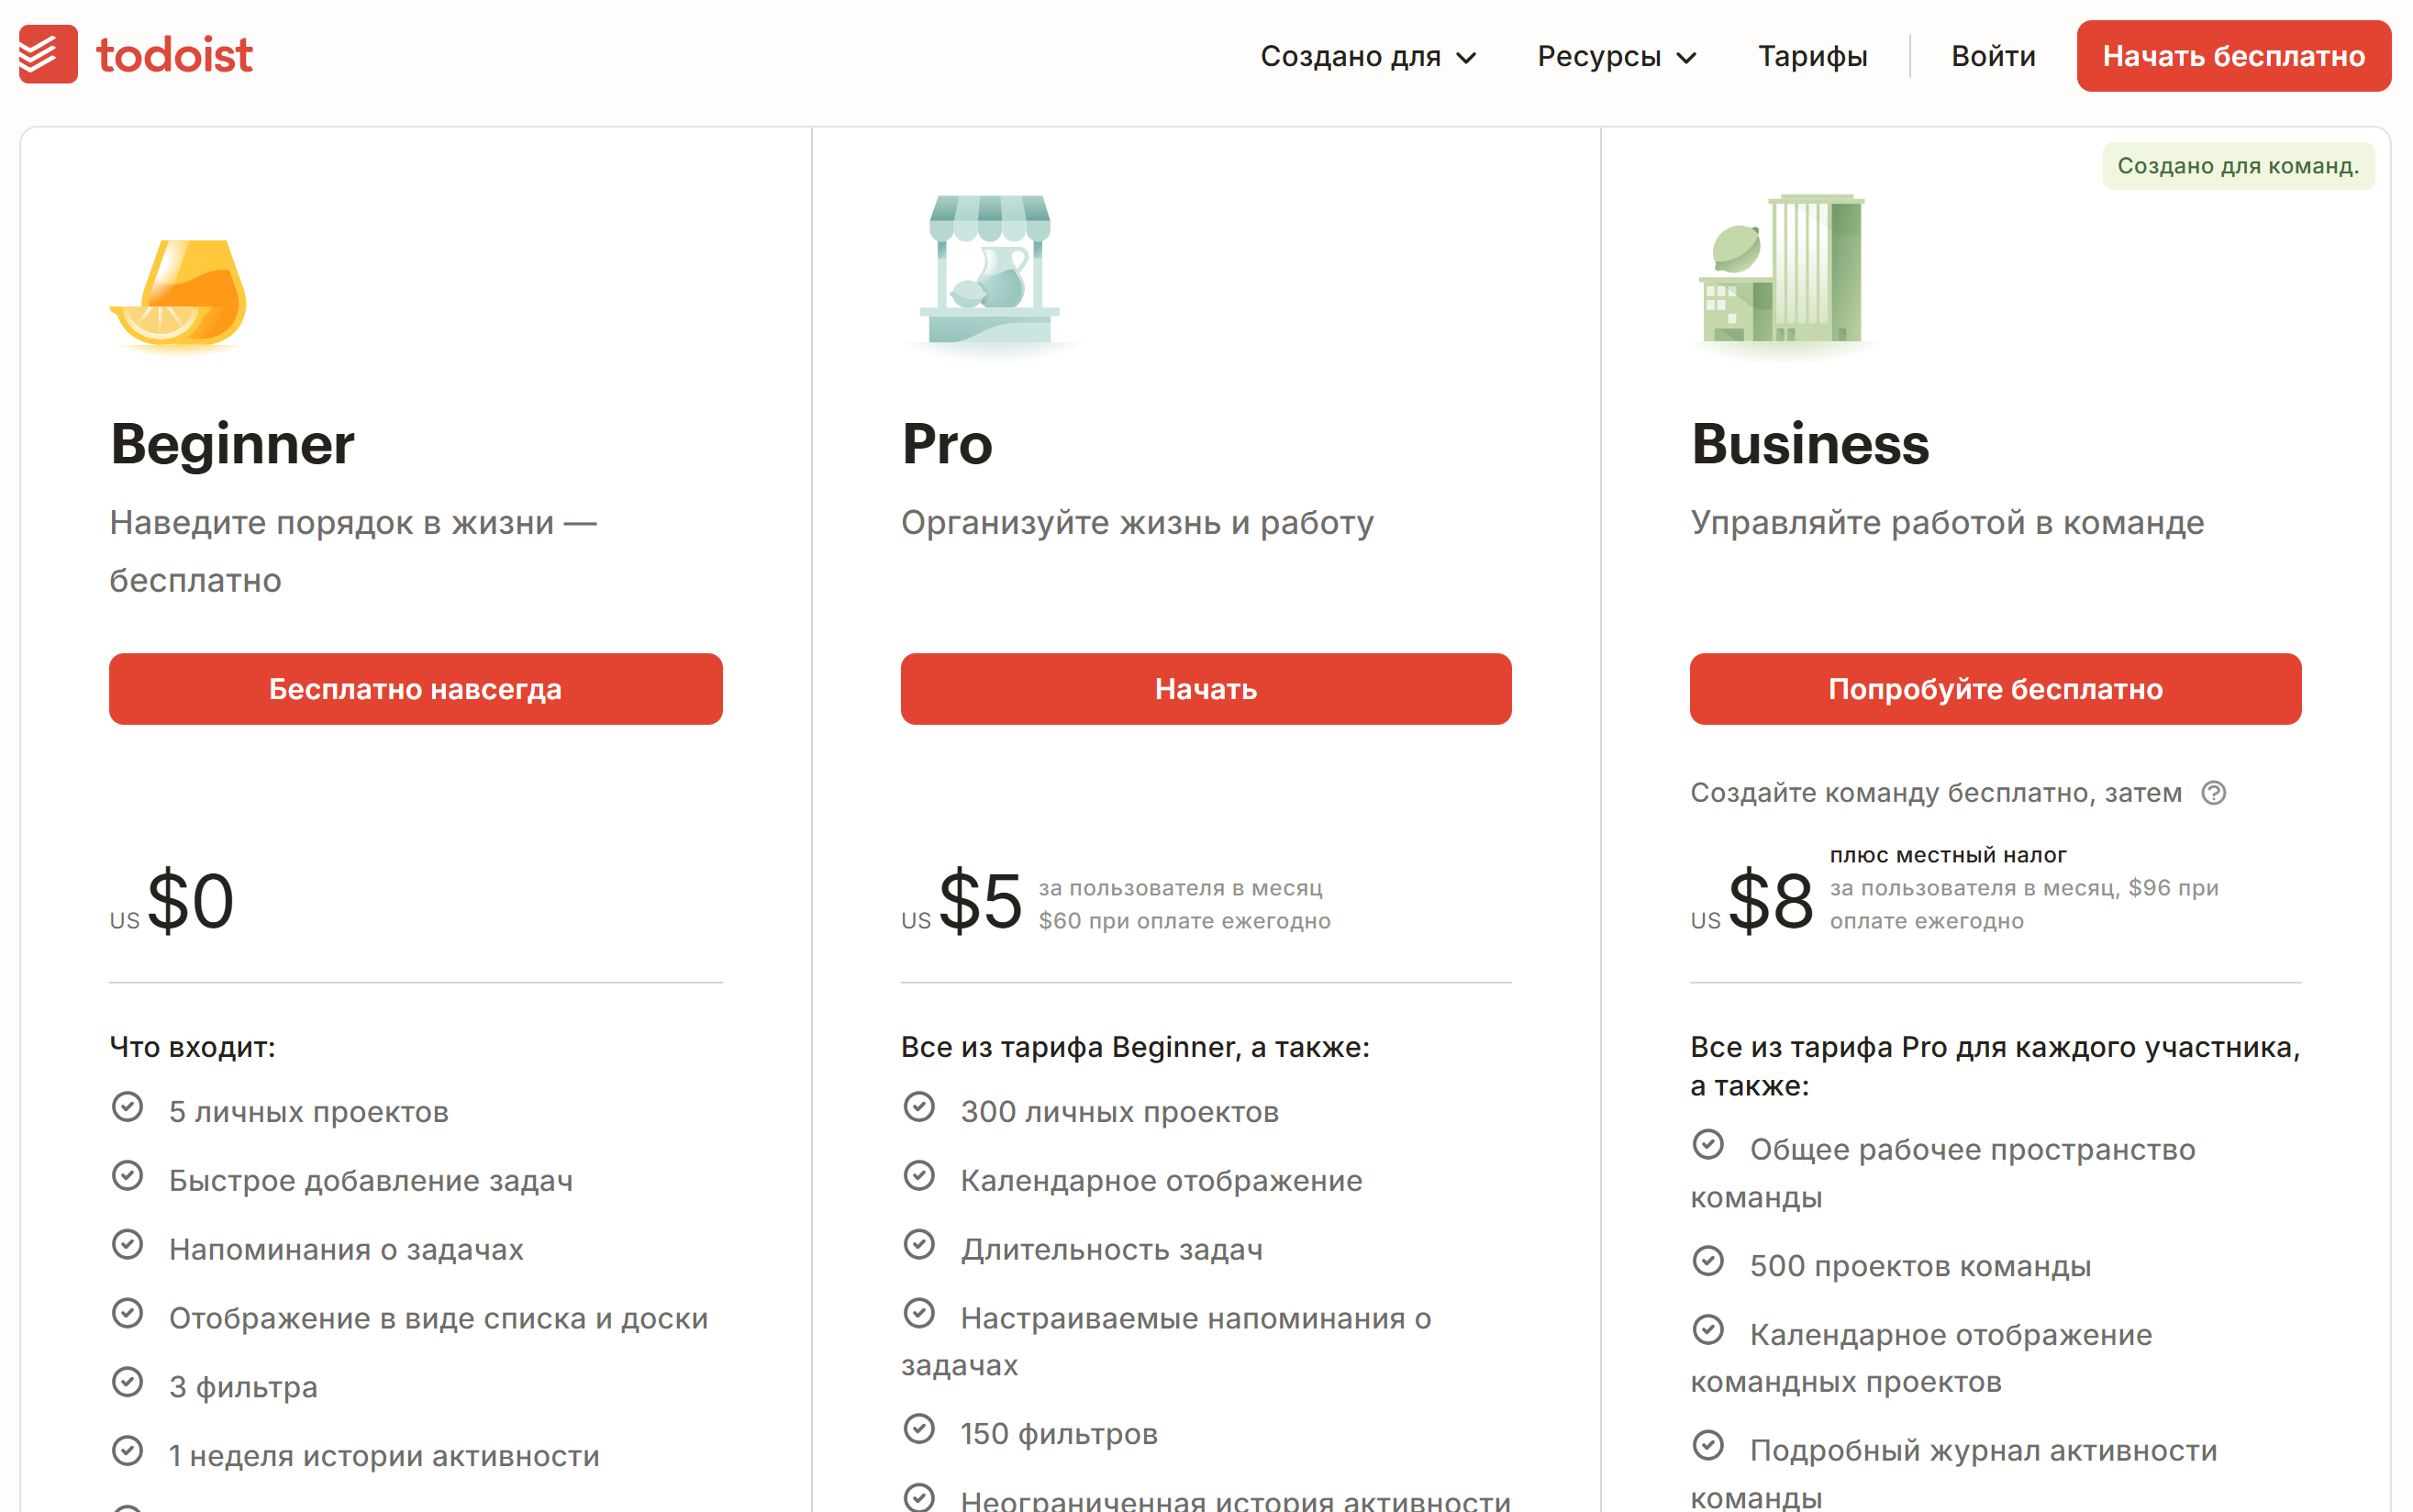Open the "Ресурсы" dropdown
Viewport: 2413px width, 1512px height.
coord(1600,56)
